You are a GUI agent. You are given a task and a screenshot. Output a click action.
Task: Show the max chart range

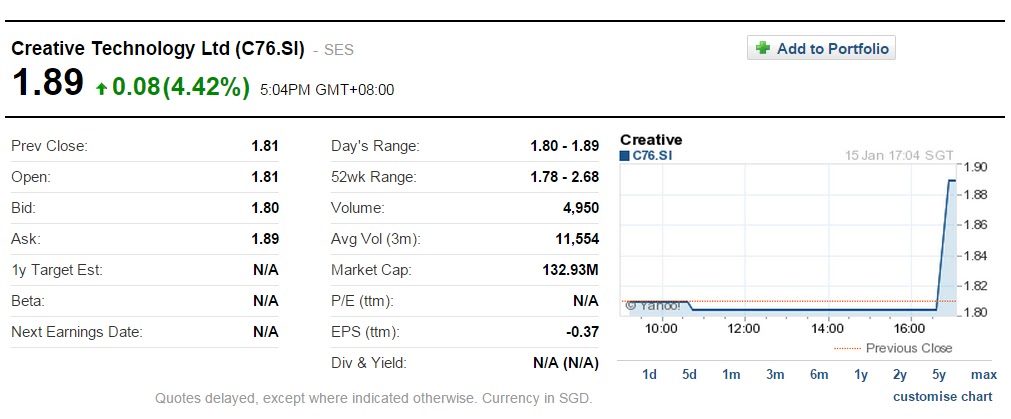(983, 374)
